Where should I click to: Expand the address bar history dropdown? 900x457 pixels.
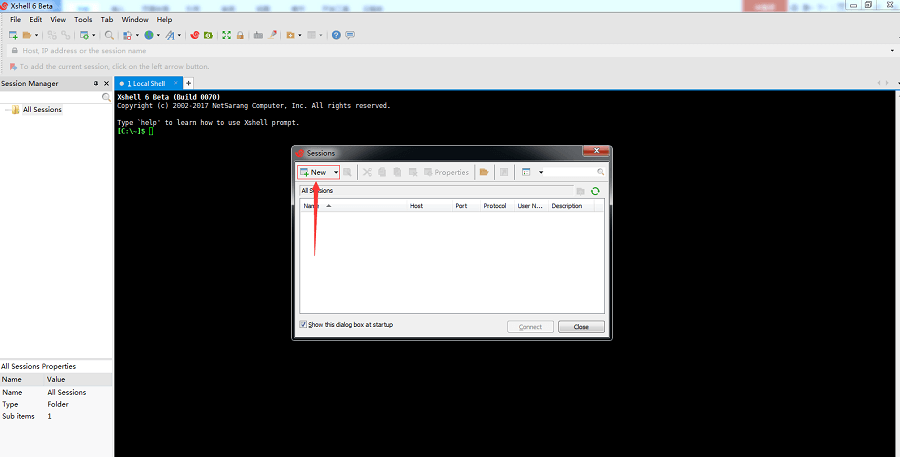pos(892,51)
